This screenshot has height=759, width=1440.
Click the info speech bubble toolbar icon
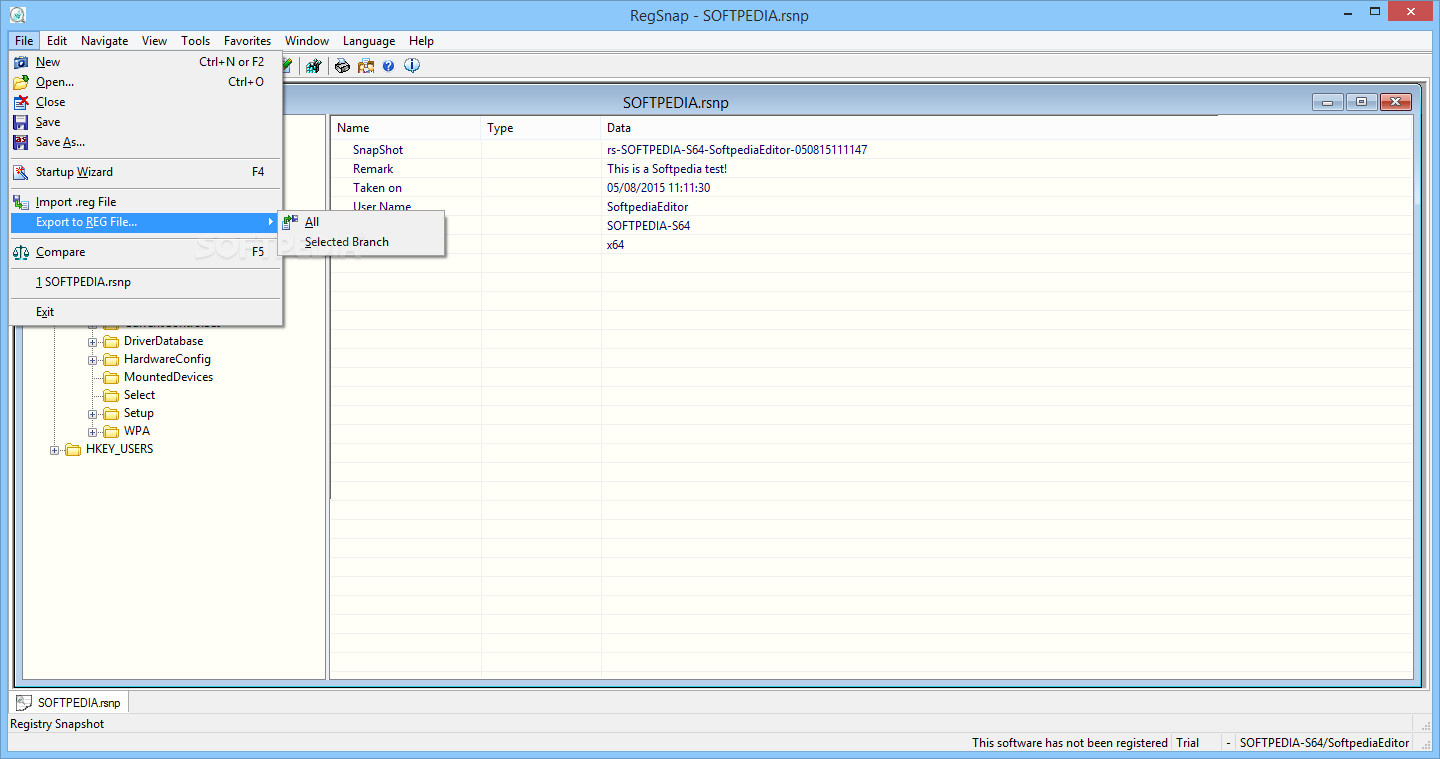tap(411, 66)
